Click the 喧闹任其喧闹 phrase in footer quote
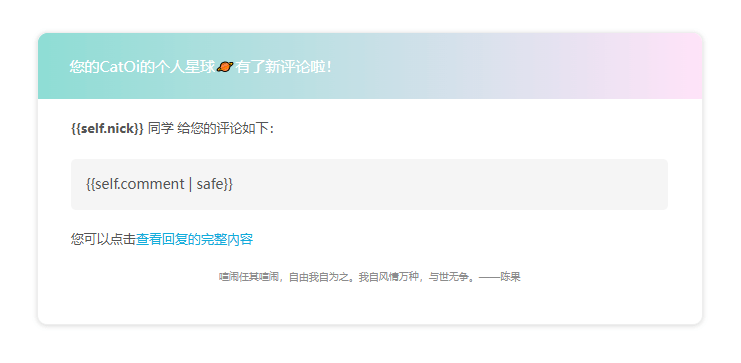 pyautogui.click(x=248, y=277)
